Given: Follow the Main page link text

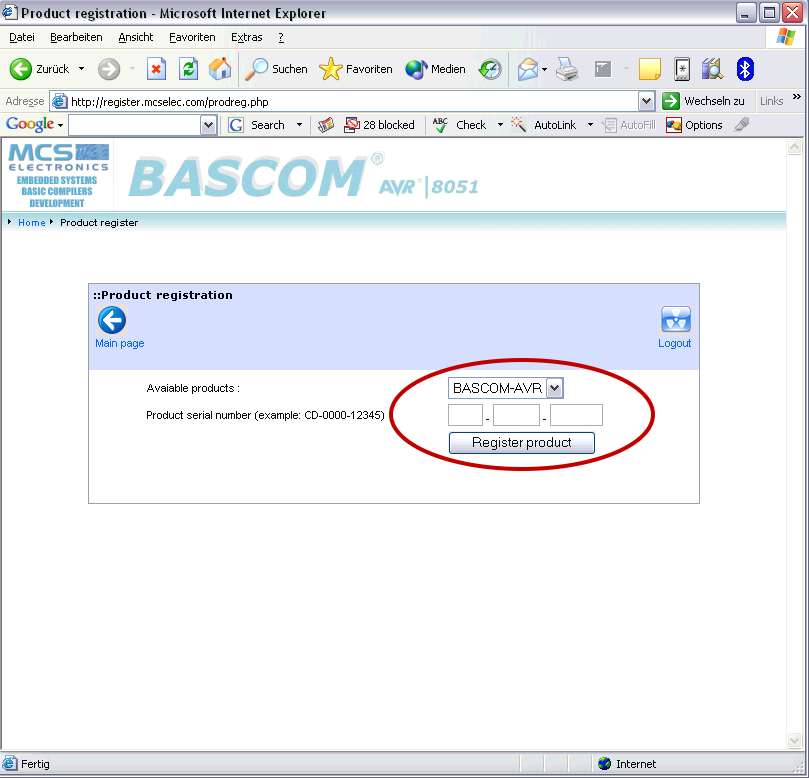Looking at the screenshot, I should click(x=120, y=344).
